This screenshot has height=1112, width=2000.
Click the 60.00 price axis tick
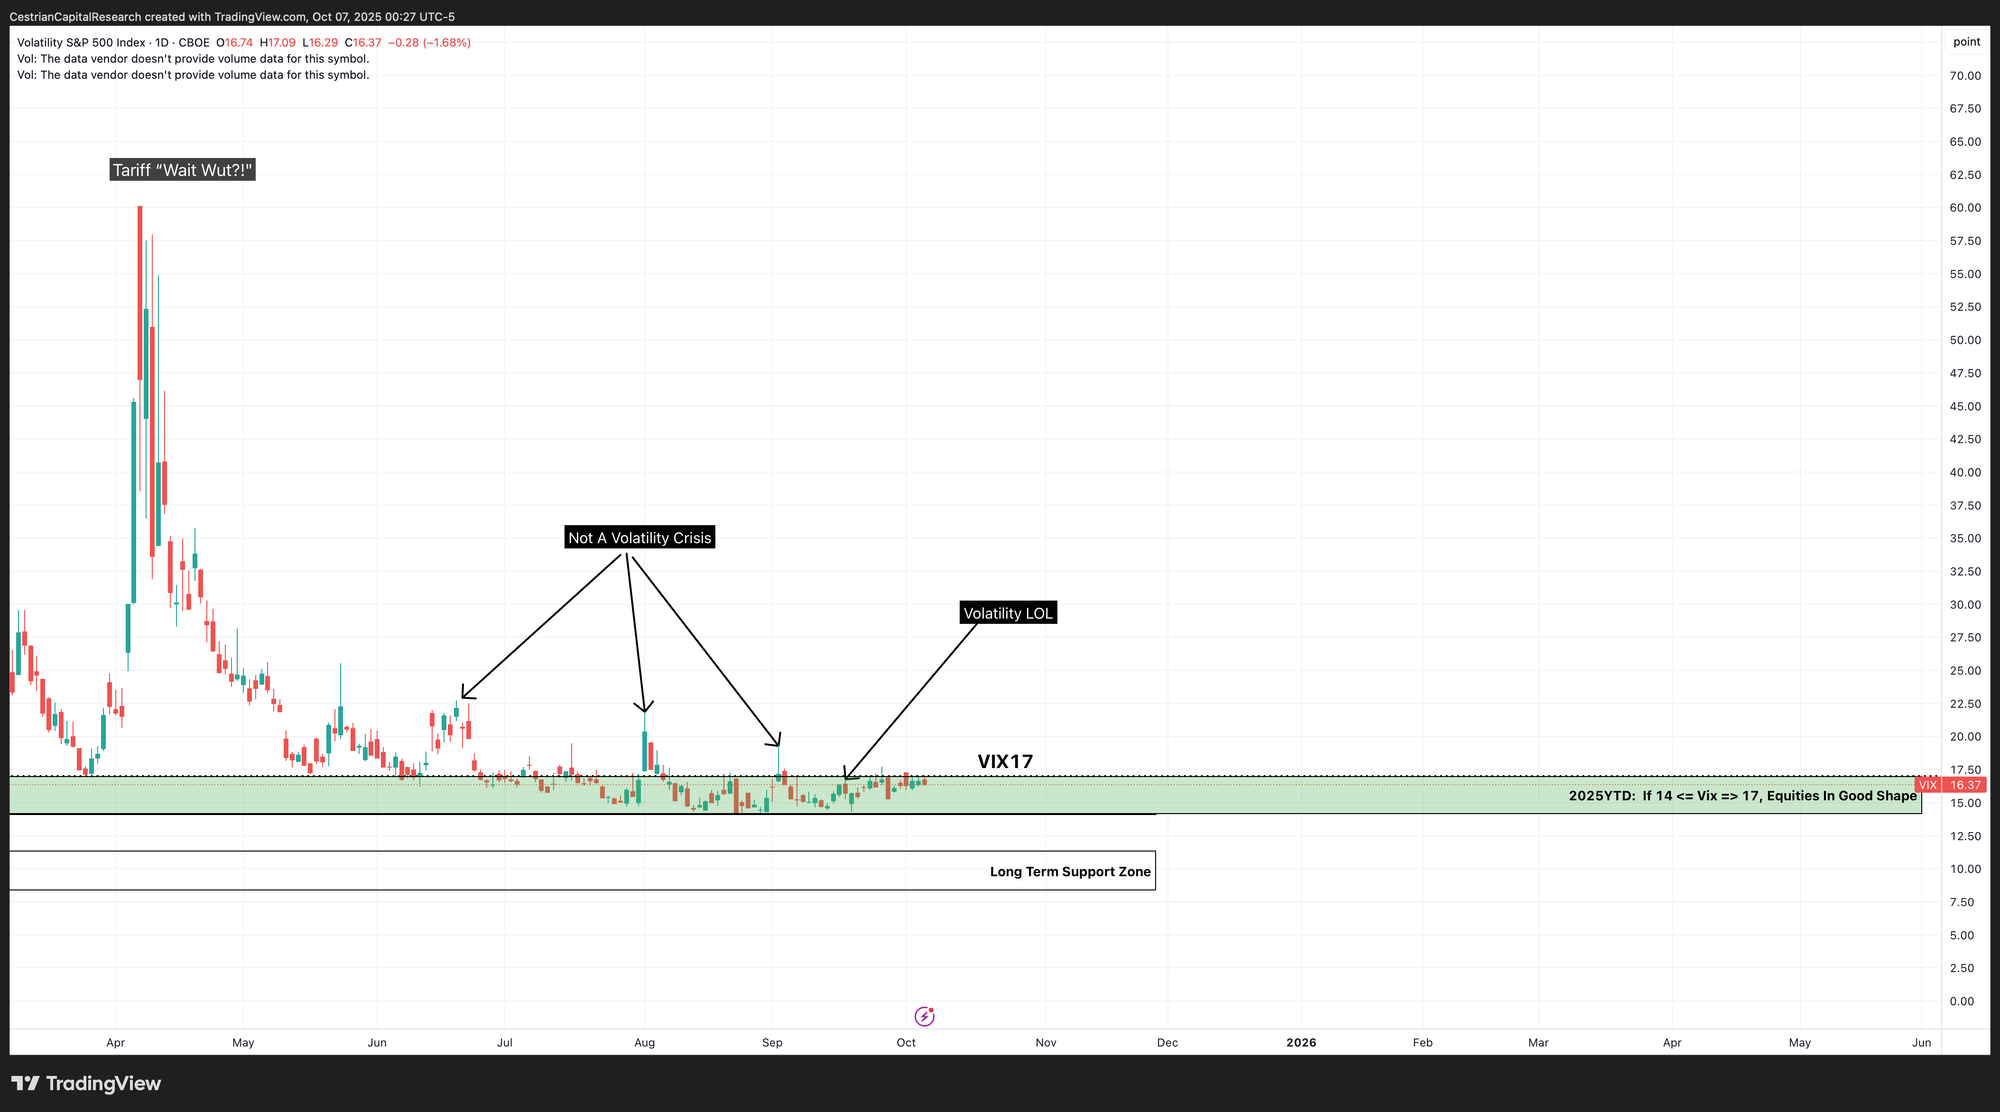1965,208
